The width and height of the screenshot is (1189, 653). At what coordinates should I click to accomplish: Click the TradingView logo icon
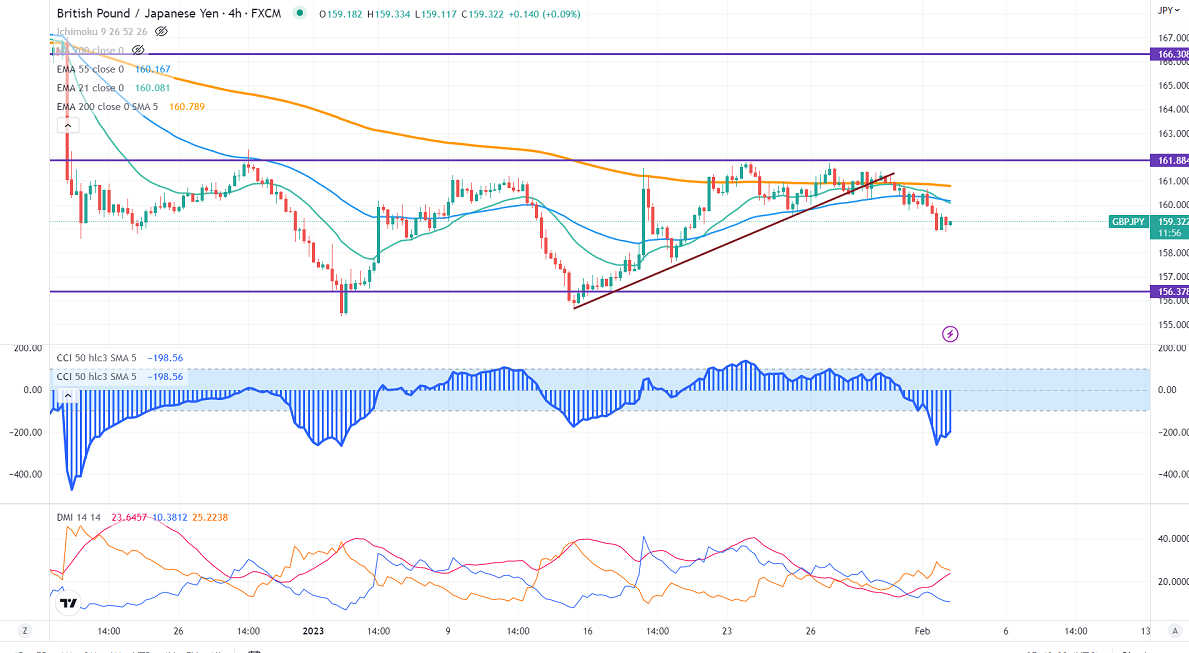67,602
